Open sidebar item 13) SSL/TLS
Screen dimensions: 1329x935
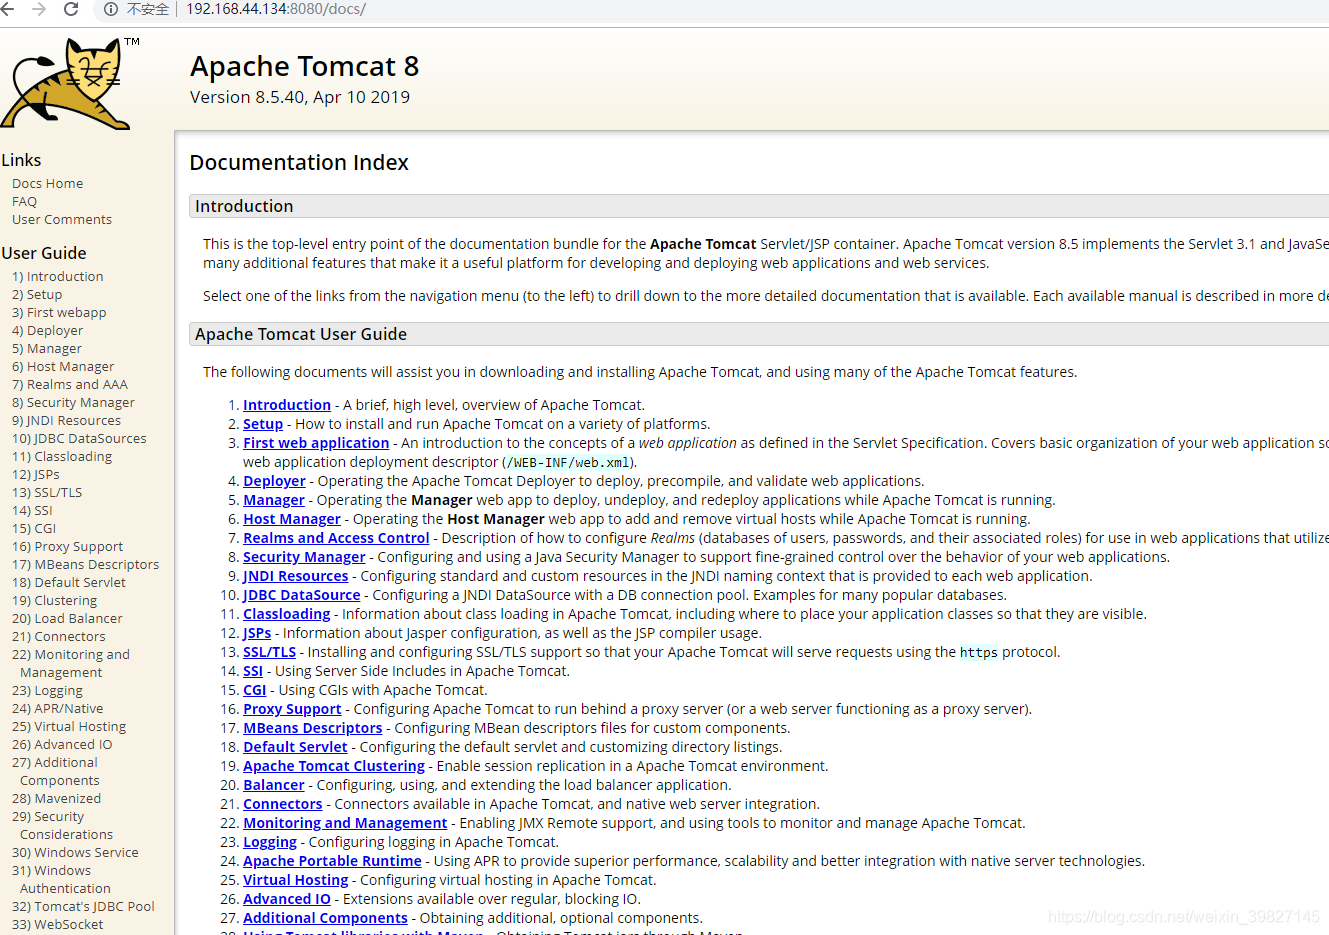47,493
